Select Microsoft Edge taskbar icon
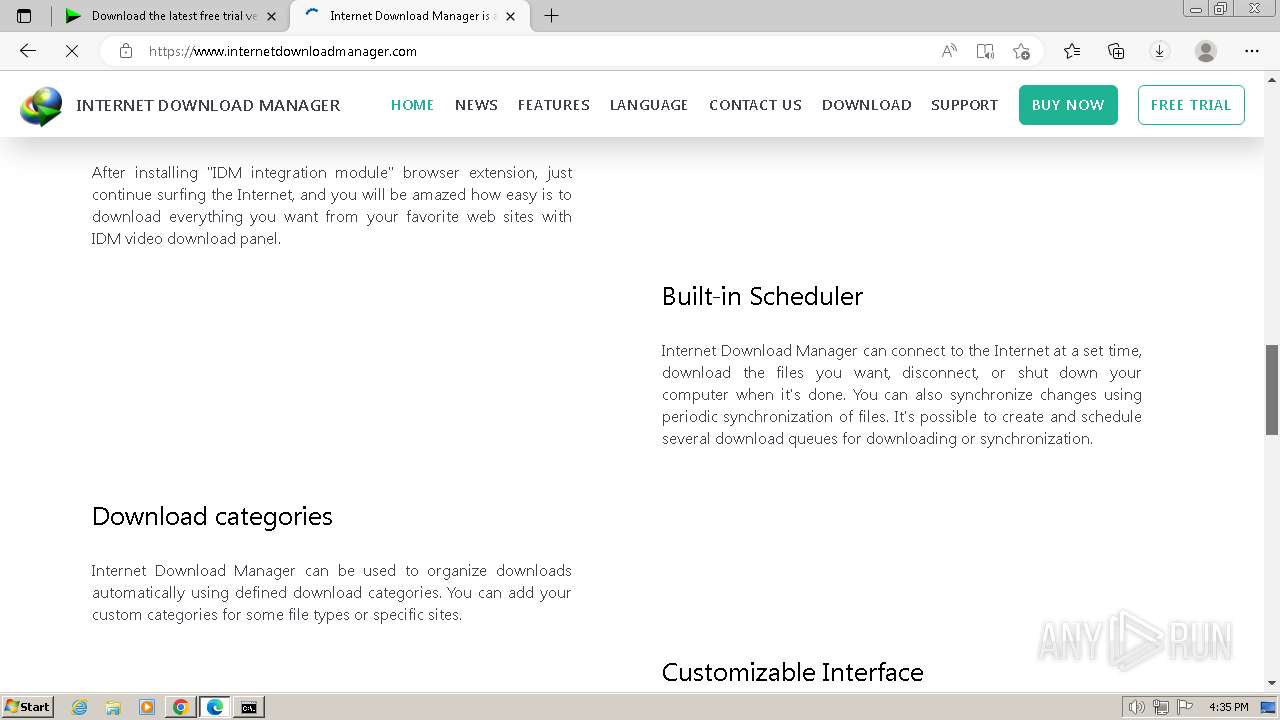1280x720 pixels. (x=214, y=707)
